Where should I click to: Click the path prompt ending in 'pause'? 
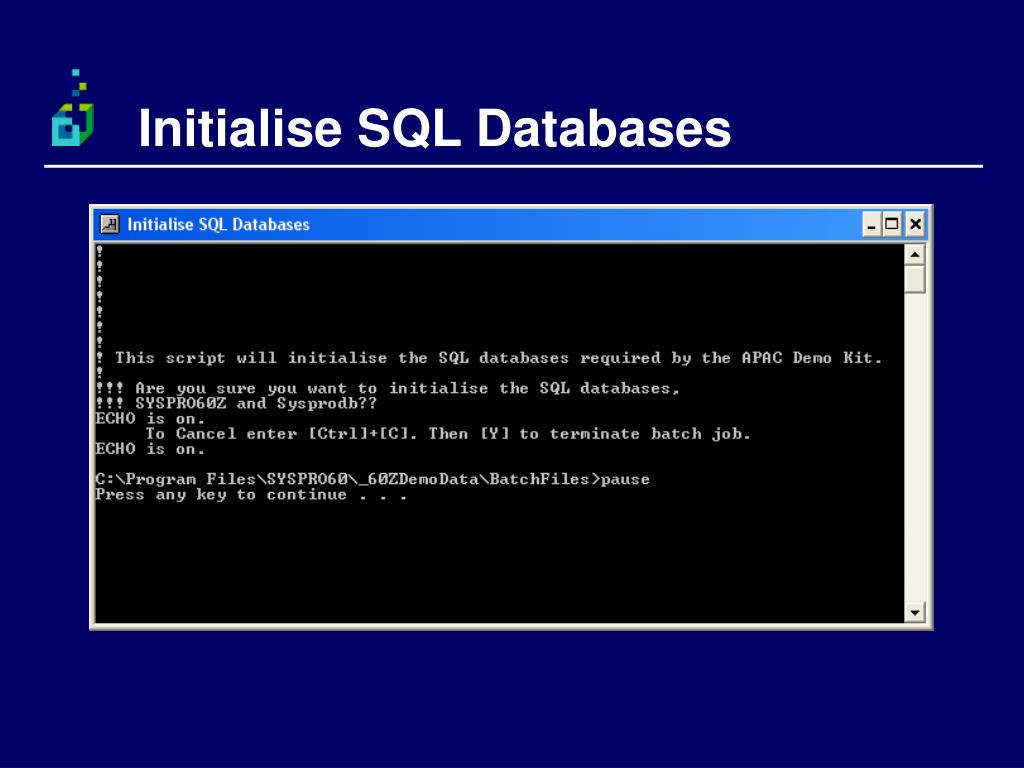coord(372,479)
